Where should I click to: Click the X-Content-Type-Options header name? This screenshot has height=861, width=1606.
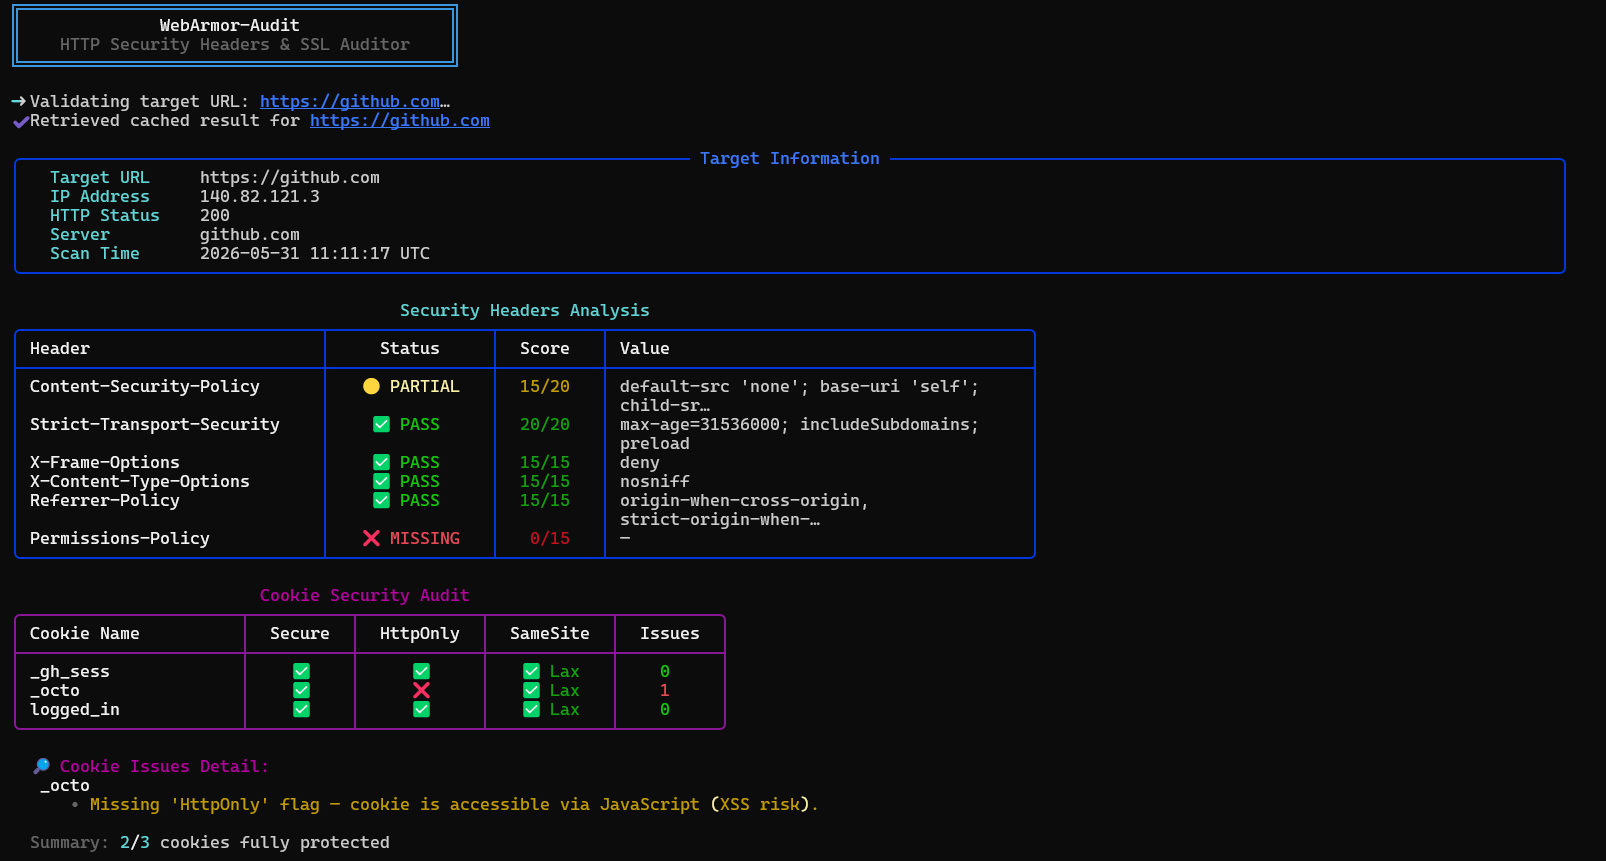(140, 481)
